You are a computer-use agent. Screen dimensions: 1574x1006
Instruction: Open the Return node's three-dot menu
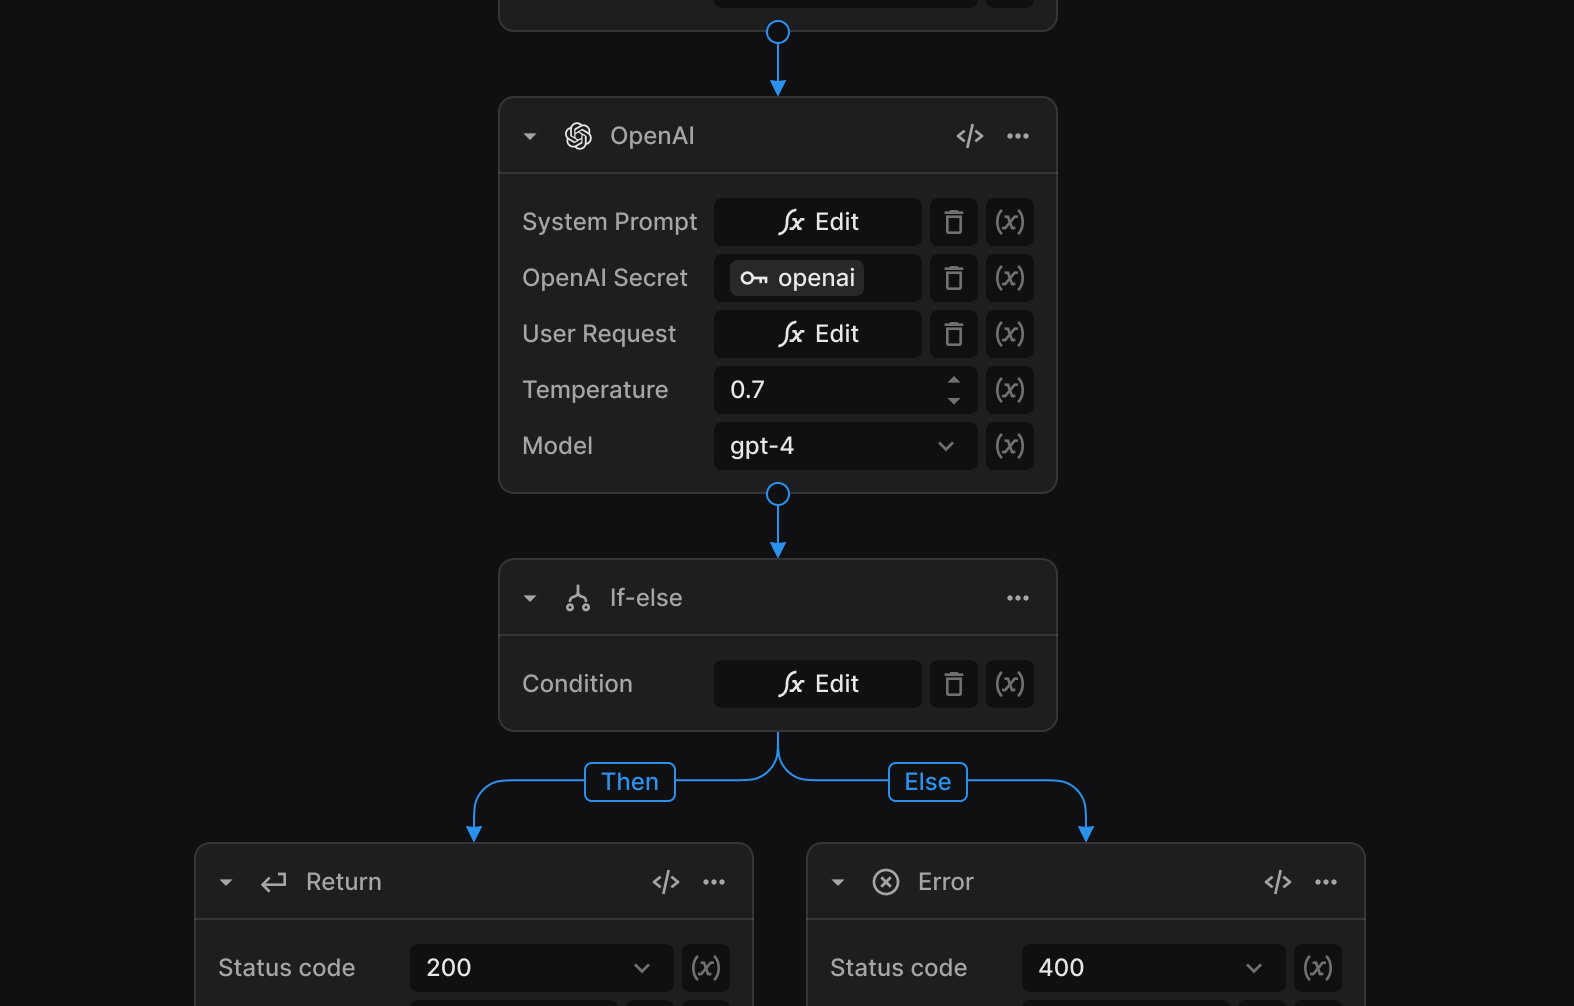tap(714, 882)
